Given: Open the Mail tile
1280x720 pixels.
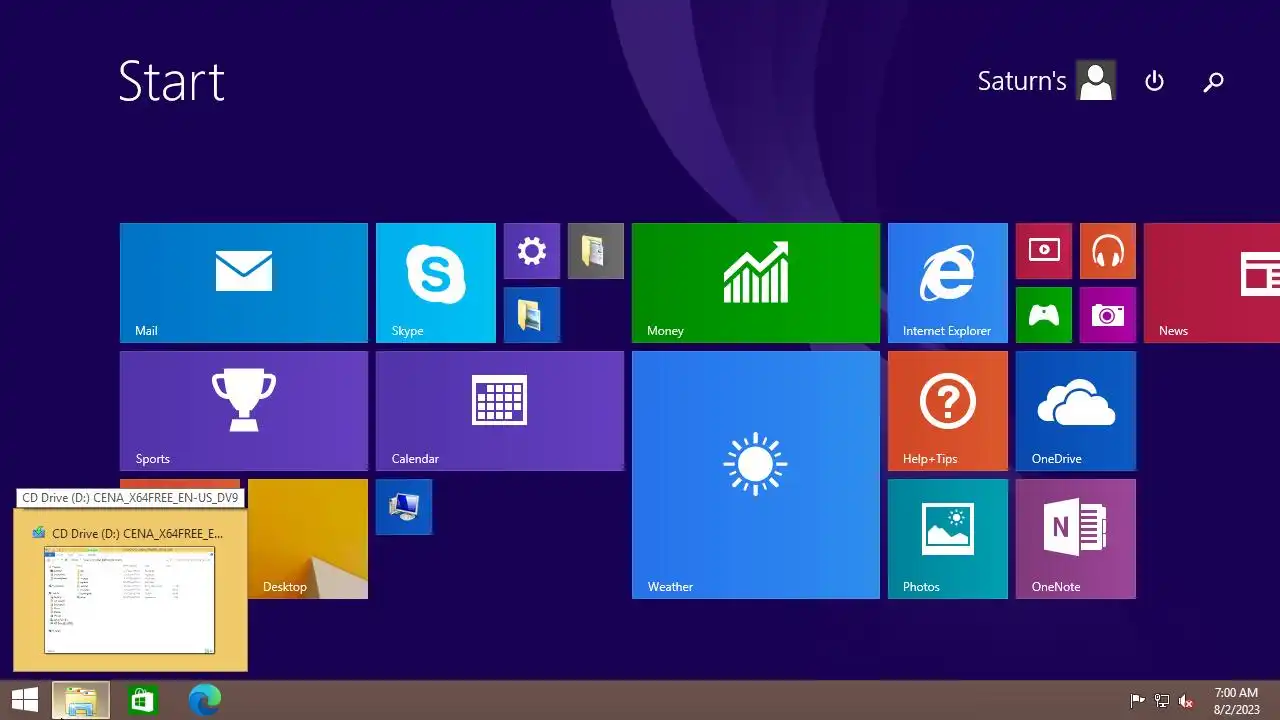Looking at the screenshot, I should pyautogui.click(x=244, y=283).
